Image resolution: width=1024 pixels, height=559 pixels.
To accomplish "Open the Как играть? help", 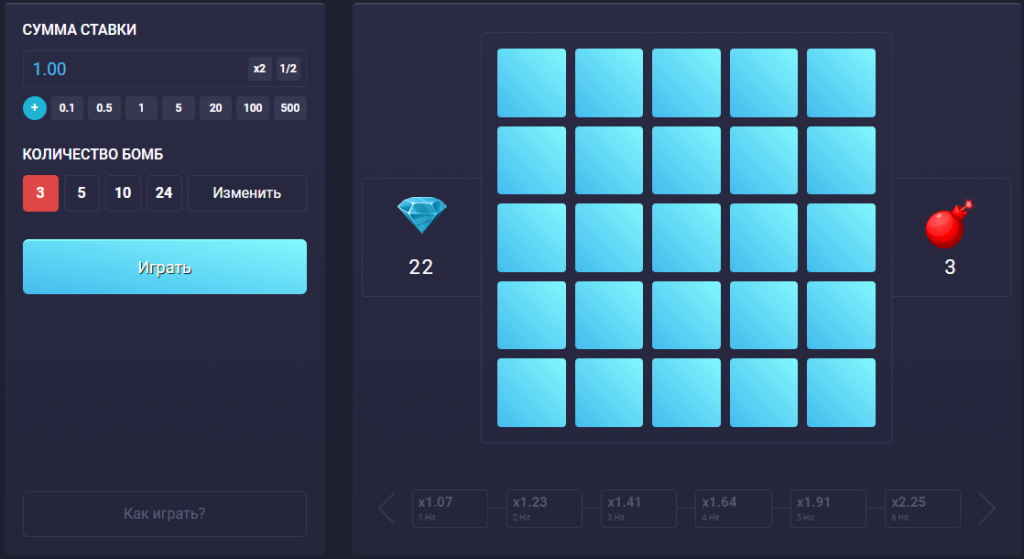I will pyautogui.click(x=165, y=514).
